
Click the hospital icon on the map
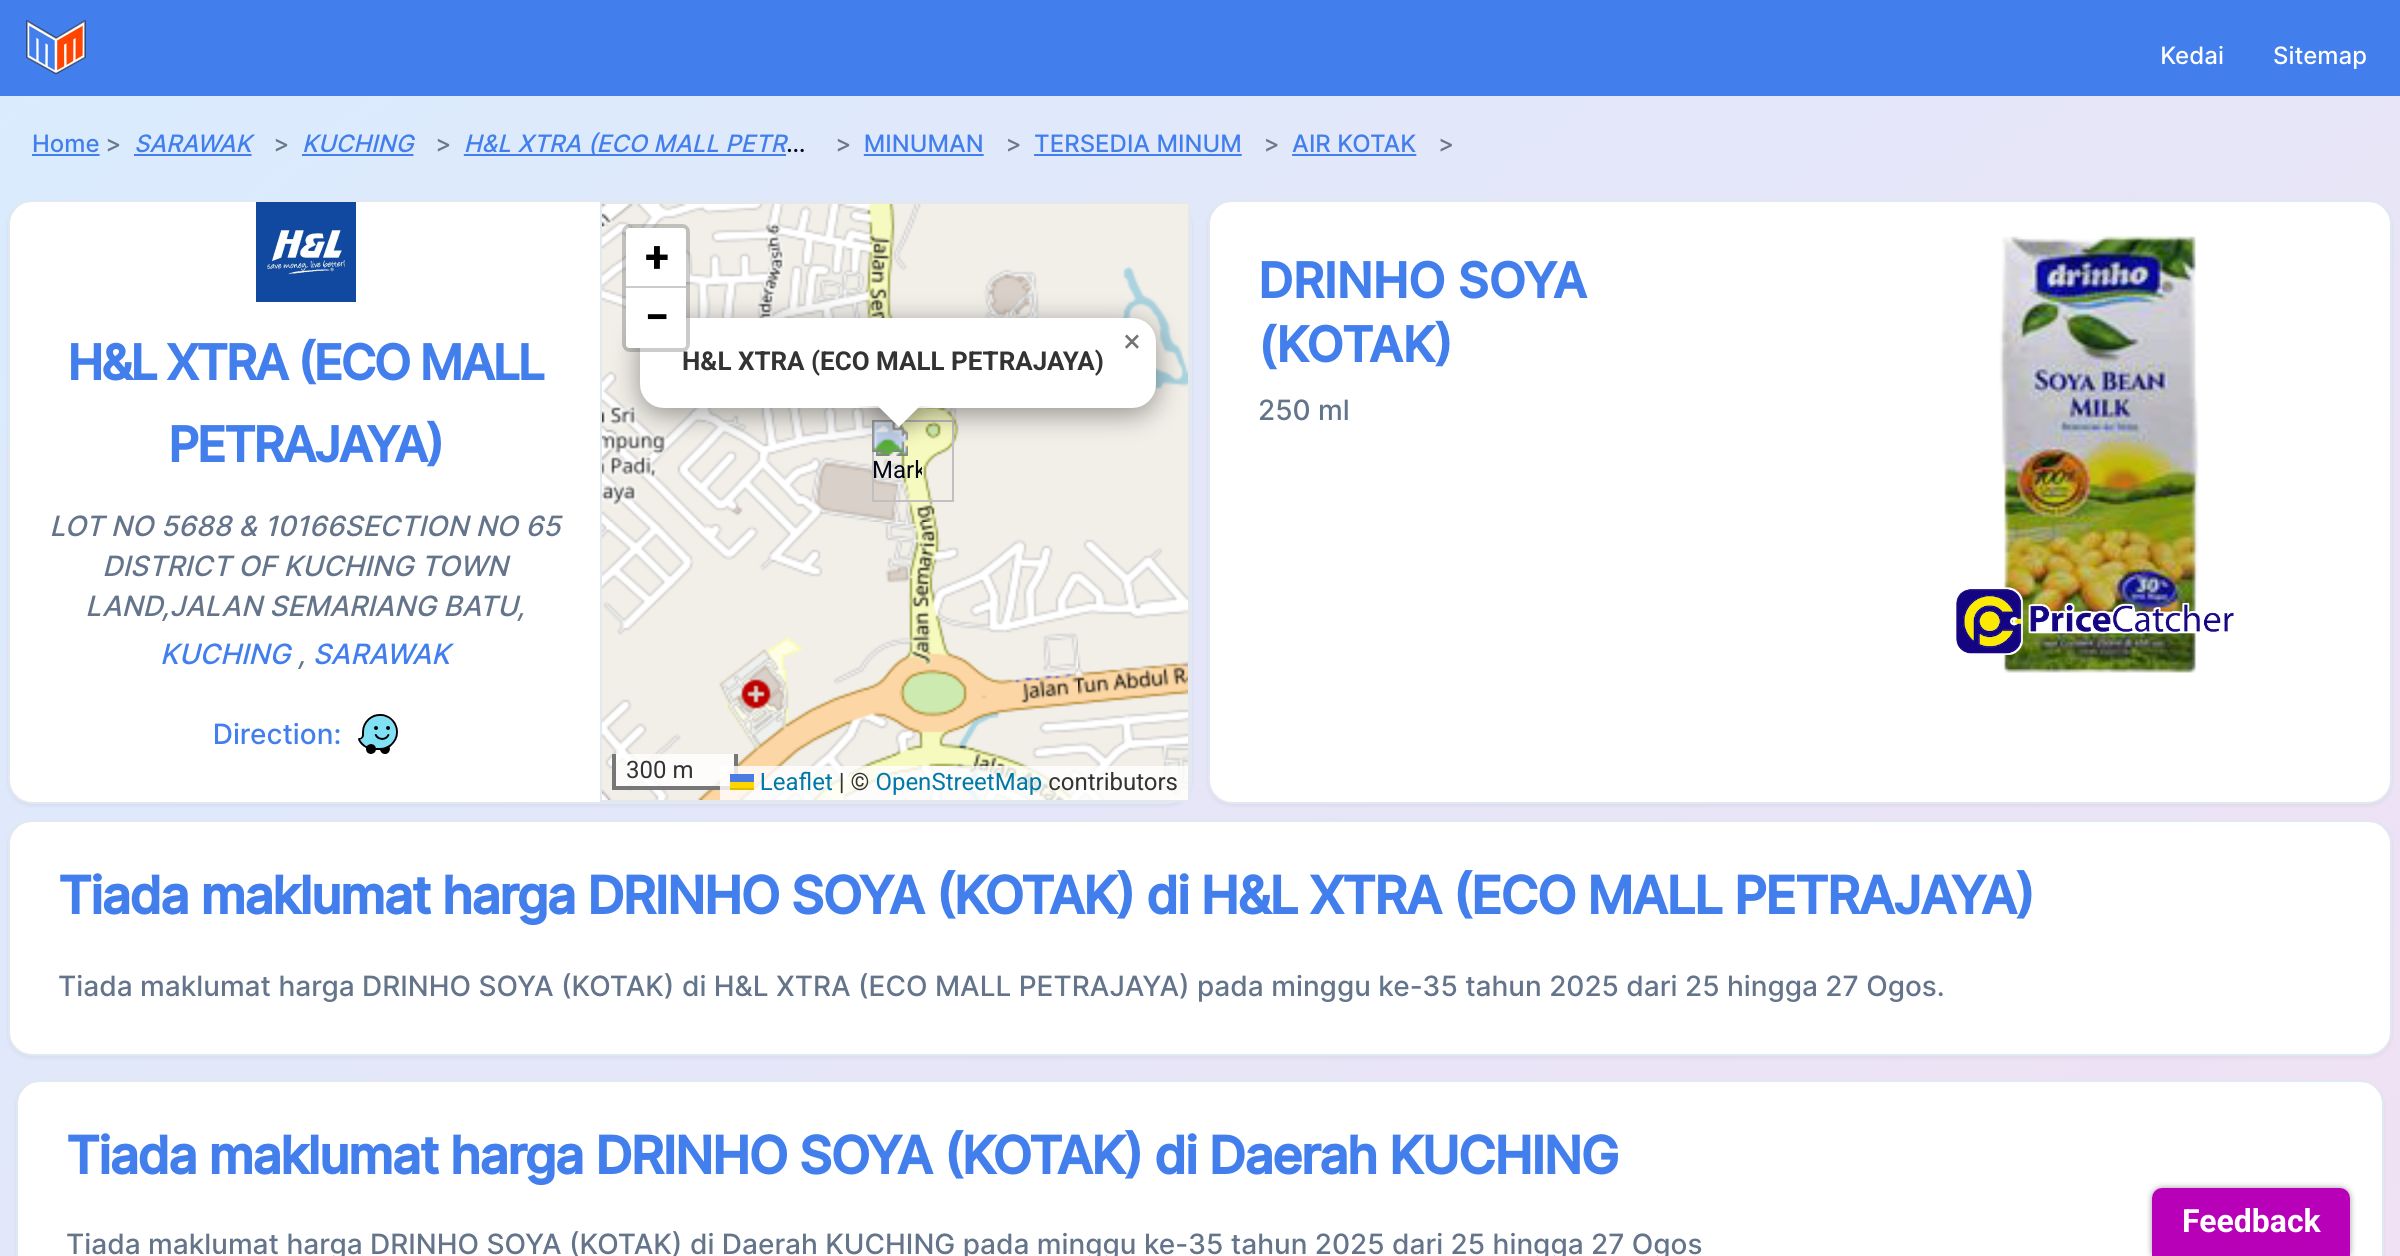tap(755, 693)
